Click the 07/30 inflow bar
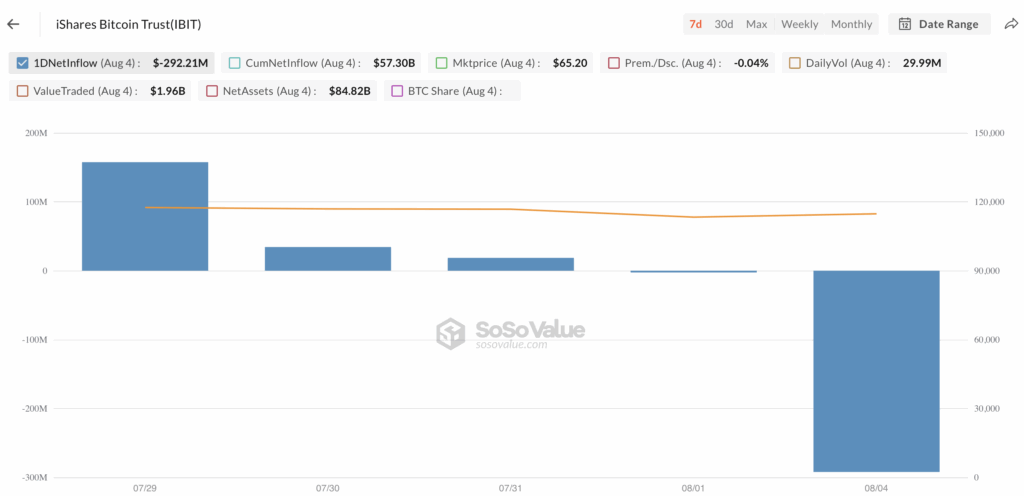Screen dimensions: 1024x496 point(328,258)
